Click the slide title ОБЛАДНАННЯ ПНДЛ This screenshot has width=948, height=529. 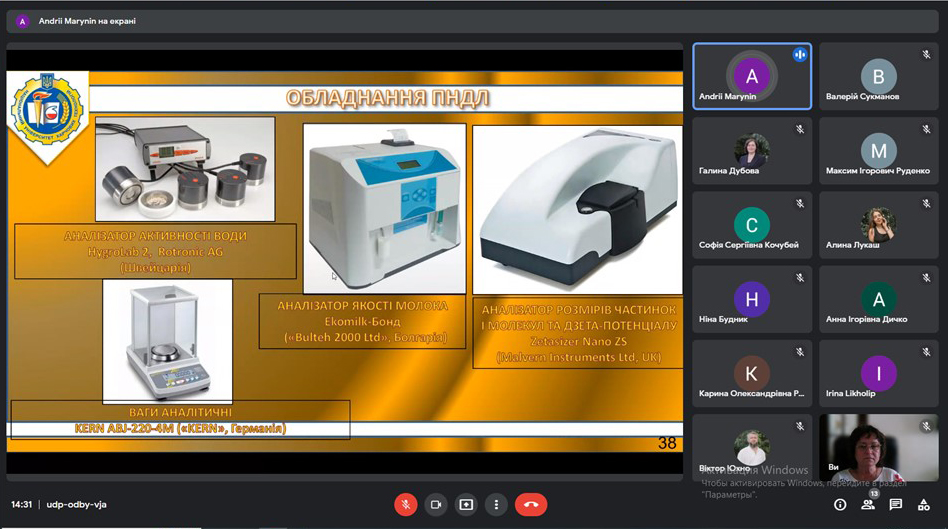(387, 98)
